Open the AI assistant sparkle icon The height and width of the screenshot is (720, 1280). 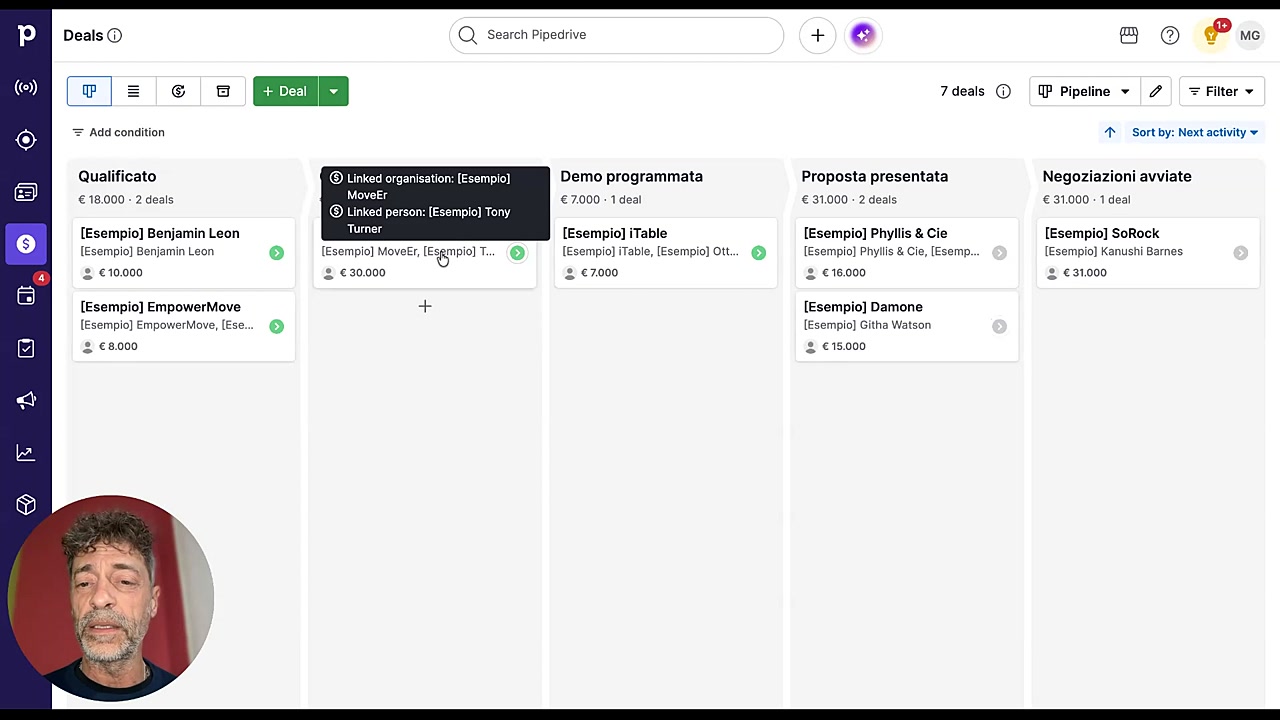pos(863,35)
